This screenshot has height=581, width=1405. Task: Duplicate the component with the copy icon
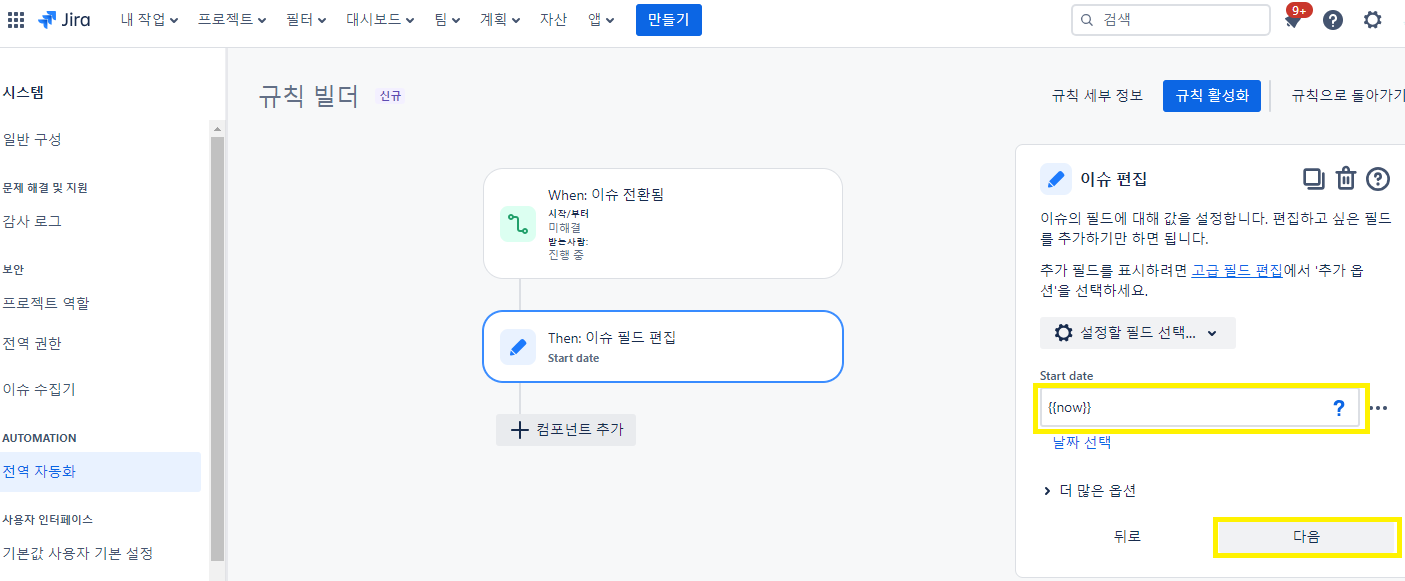pyautogui.click(x=1313, y=179)
